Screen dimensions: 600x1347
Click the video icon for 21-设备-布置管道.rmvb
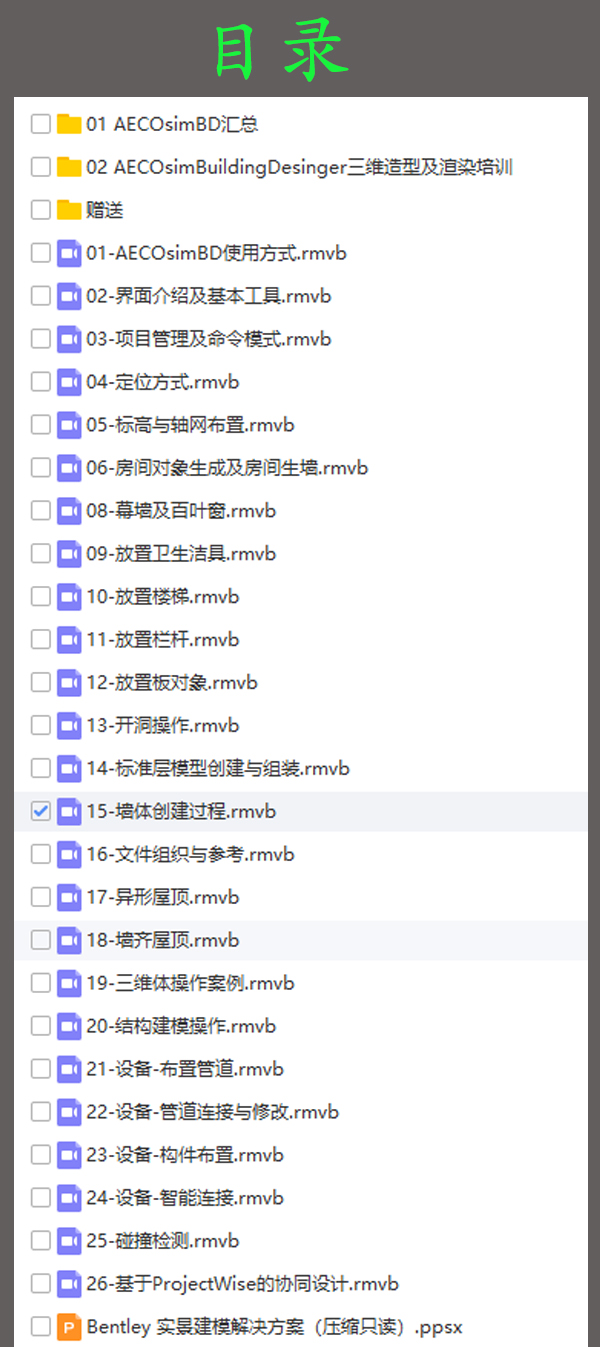[69, 1070]
